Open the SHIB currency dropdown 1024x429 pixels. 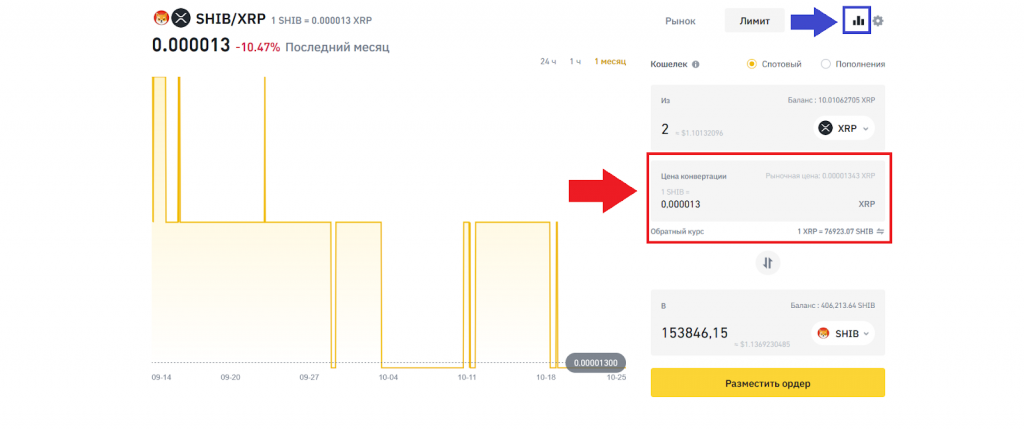coord(843,334)
